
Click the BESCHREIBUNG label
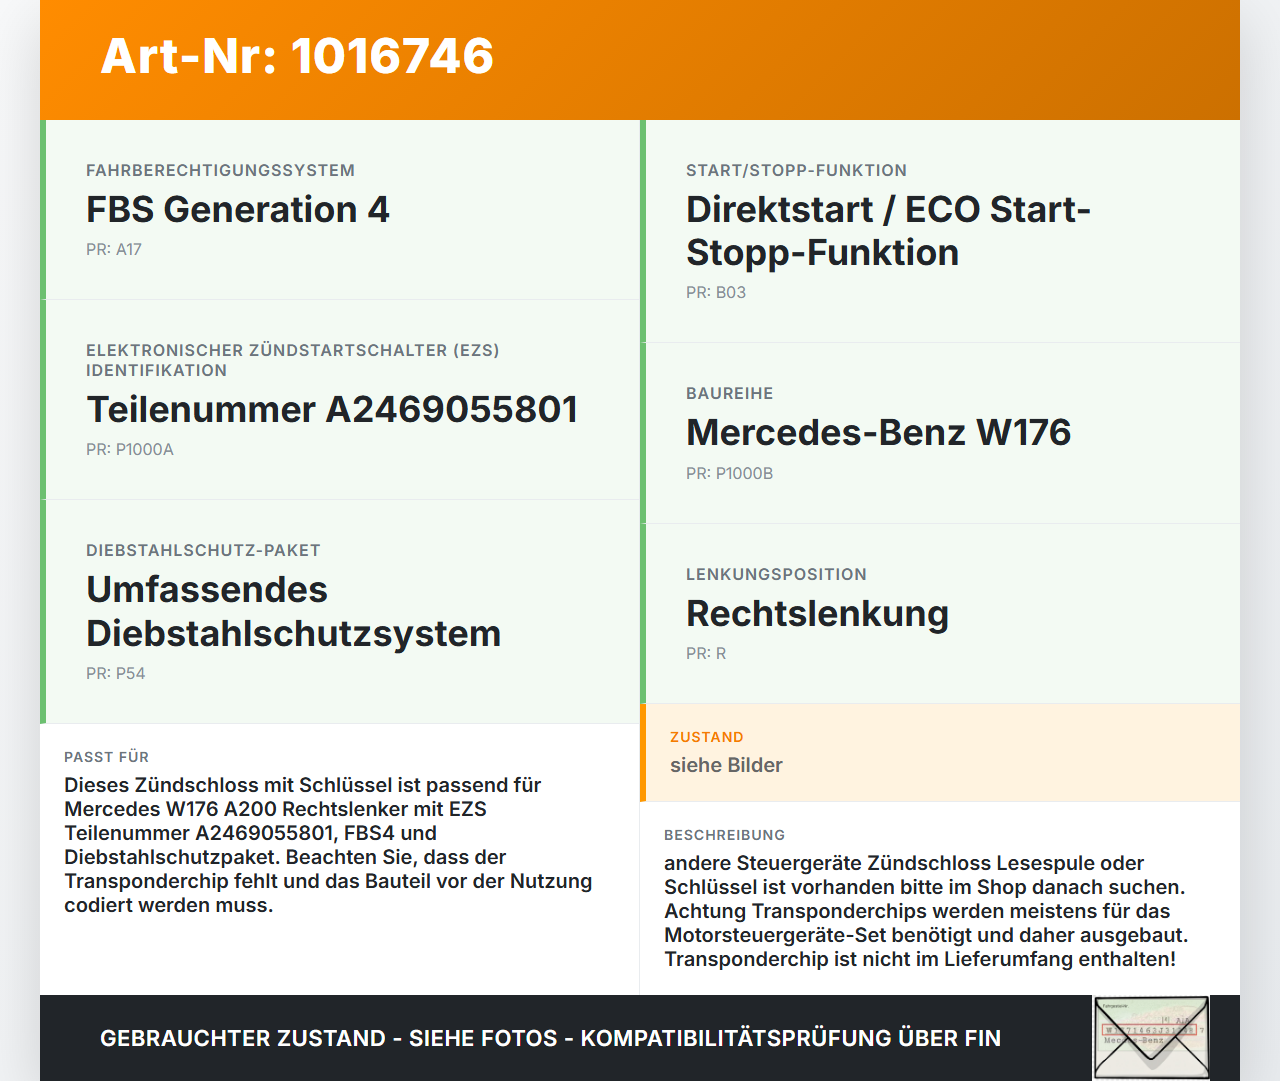(724, 835)
